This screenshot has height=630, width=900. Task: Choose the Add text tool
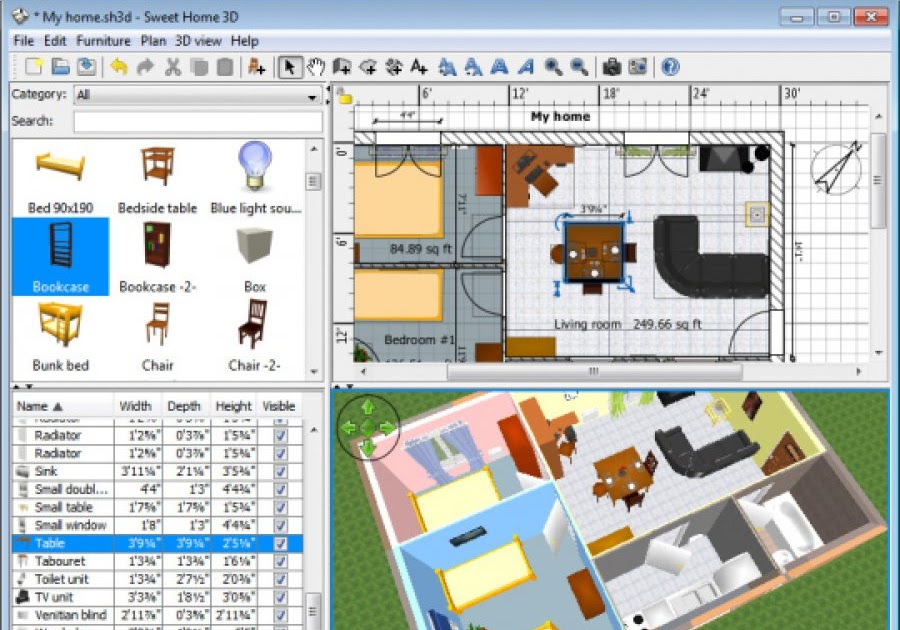click(x=419, y=67)
